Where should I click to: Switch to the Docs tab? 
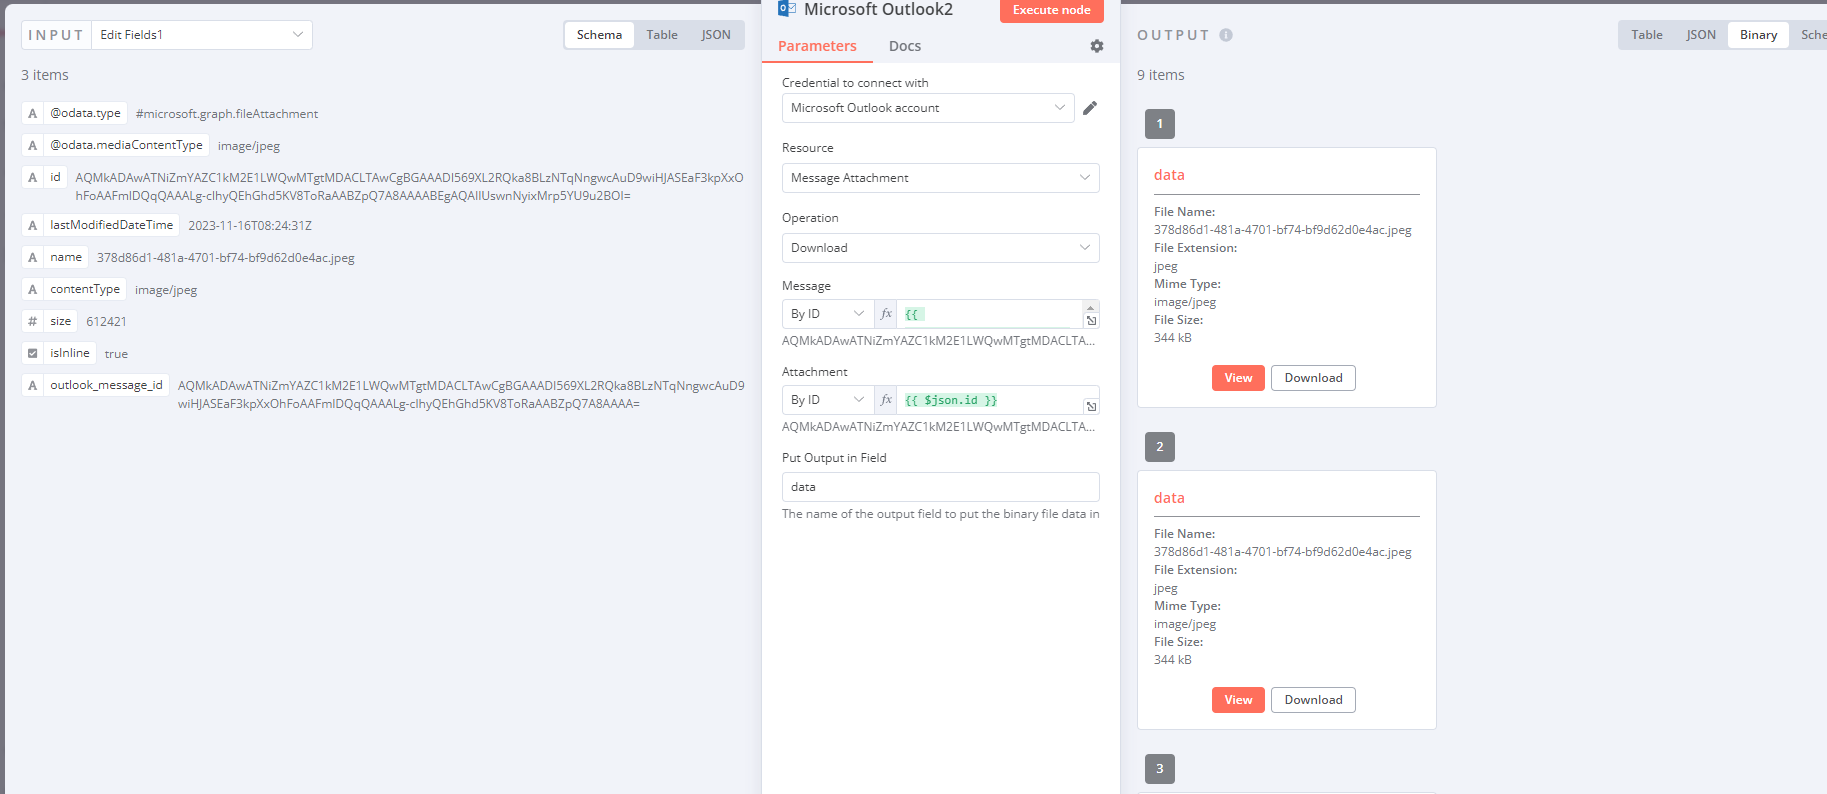(x=905, y=46)
